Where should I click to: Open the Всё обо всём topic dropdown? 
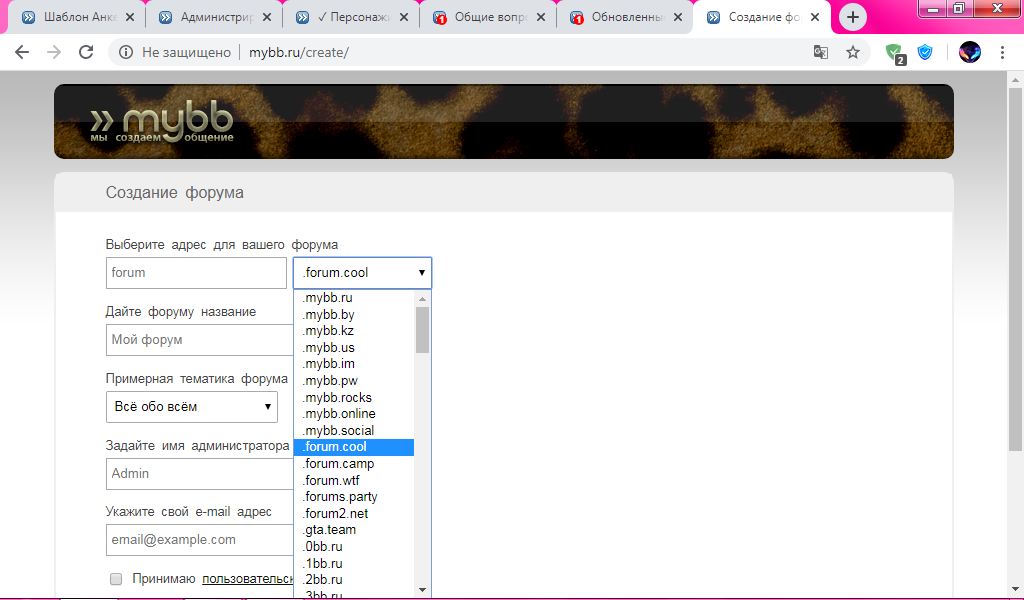pos(192,407)
